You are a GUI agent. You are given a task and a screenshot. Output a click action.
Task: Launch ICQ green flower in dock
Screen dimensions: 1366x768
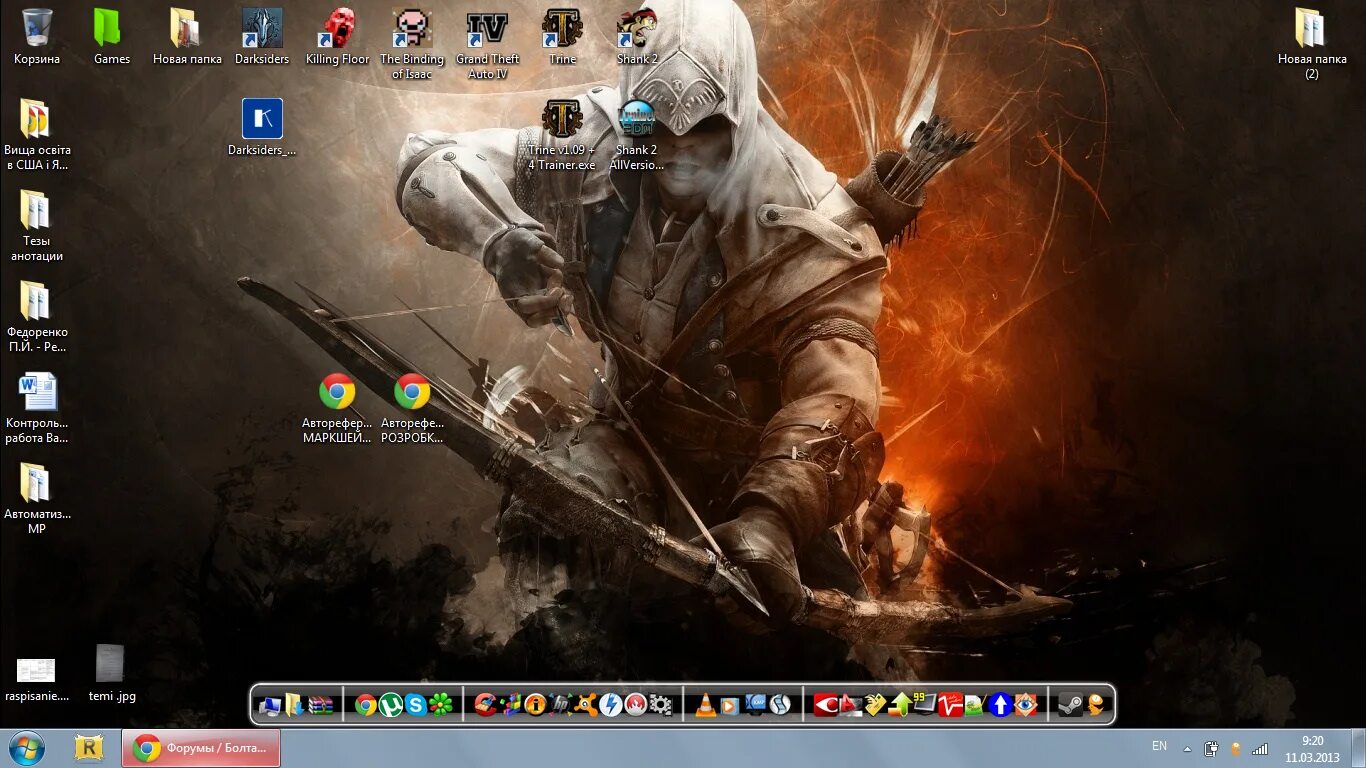point(440,705)
